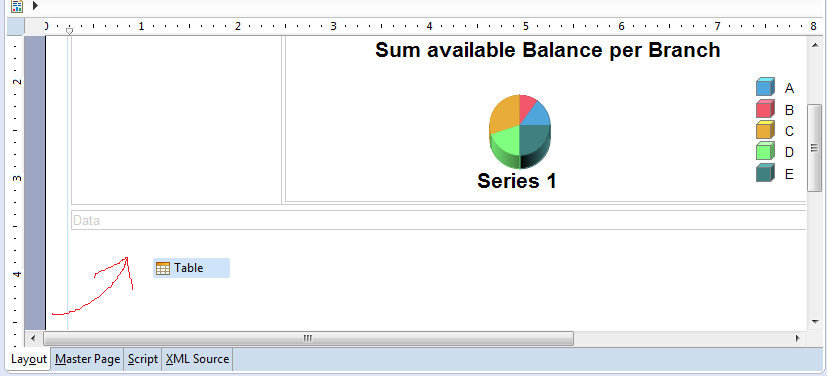Click the Data placeholder field
Screen dimensions: 827x376
pyautogui.click(x=439, y=220)
